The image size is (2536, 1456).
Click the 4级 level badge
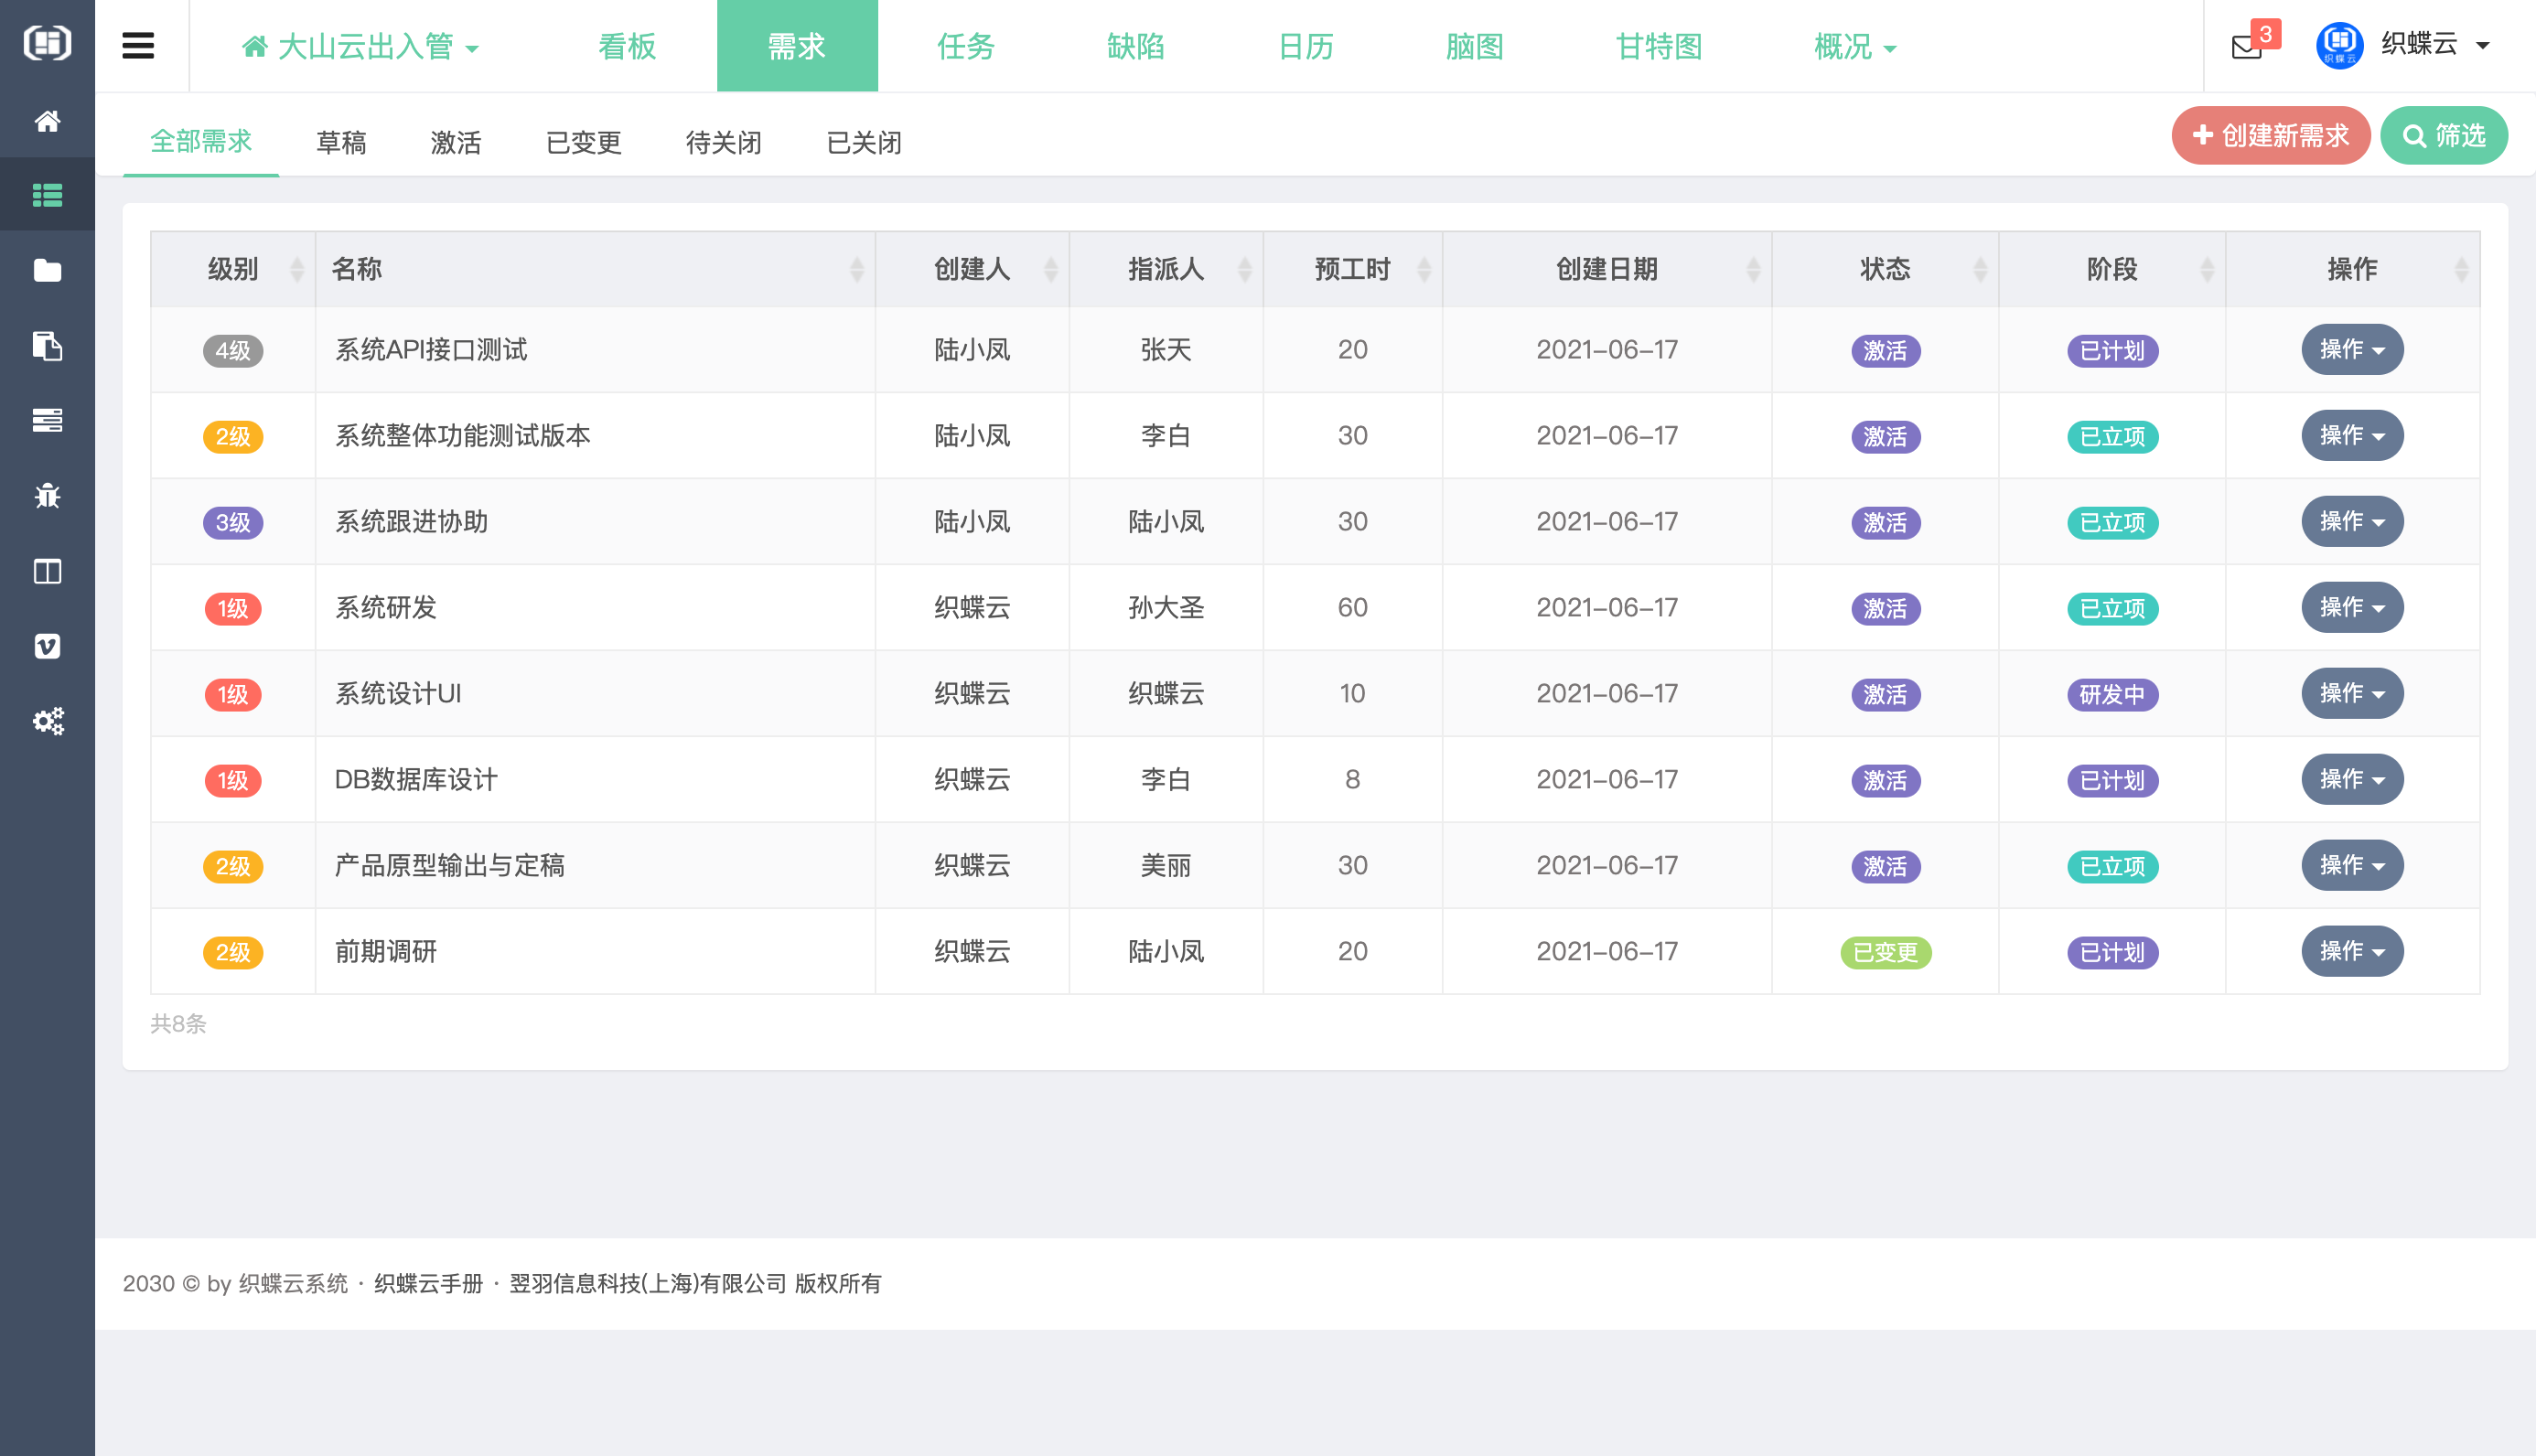pos(233,351)
